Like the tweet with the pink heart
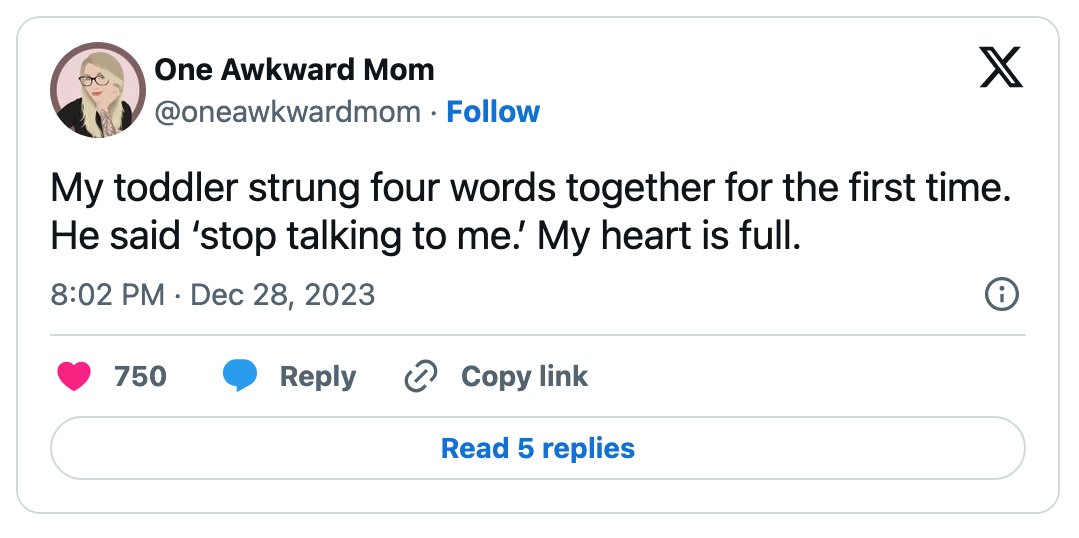This screenshot has height=538, width=1079. pos(74,376)
